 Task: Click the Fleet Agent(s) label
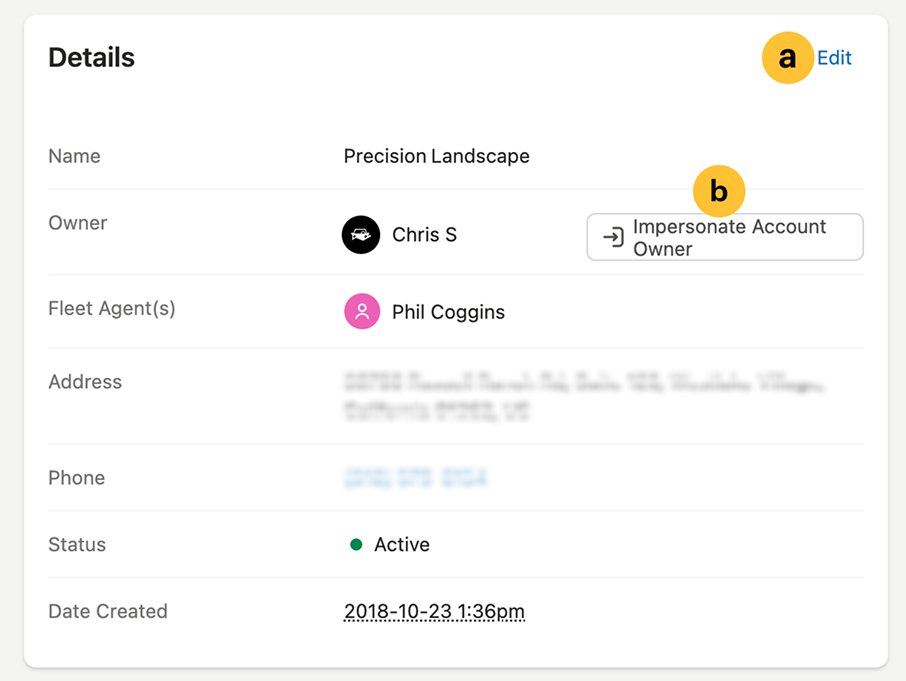[112, 309]
